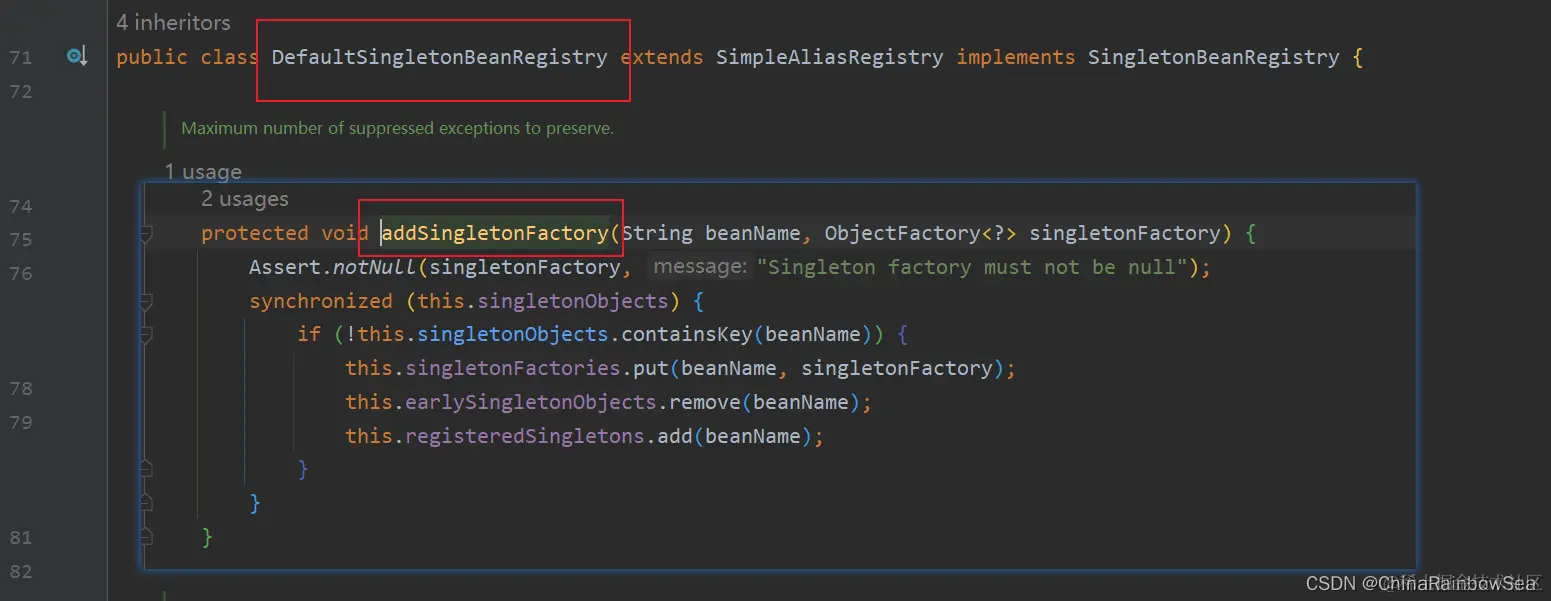The width and height of the screenshot is (1551, 601).
Task: Click the String parameter type on line 75
Action: (x=657, y=233)
